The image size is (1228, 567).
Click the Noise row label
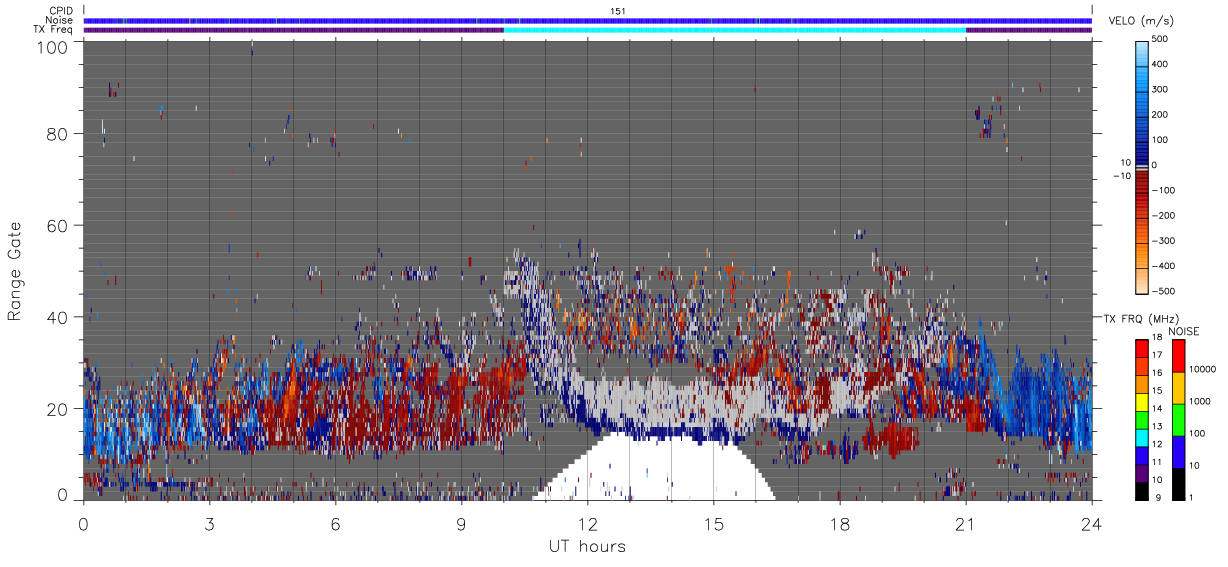(x=61, y=20)
